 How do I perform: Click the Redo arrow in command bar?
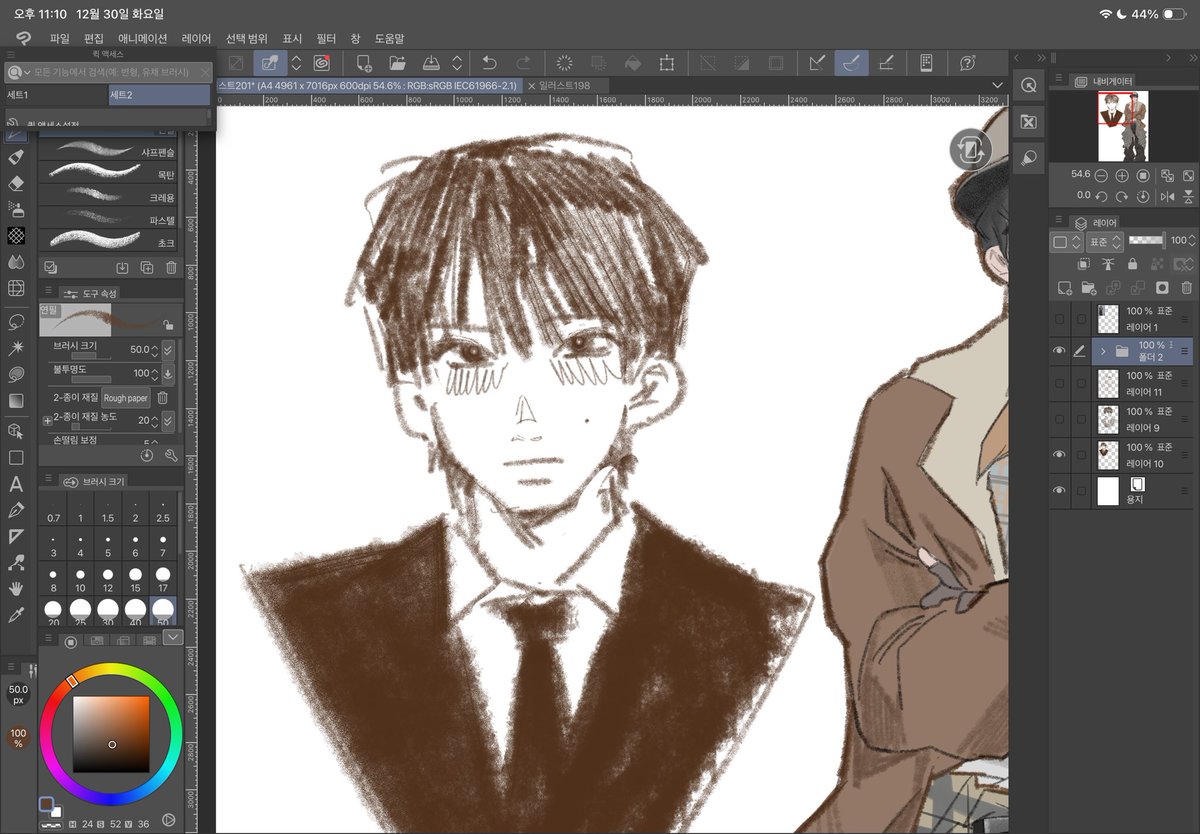523,63
